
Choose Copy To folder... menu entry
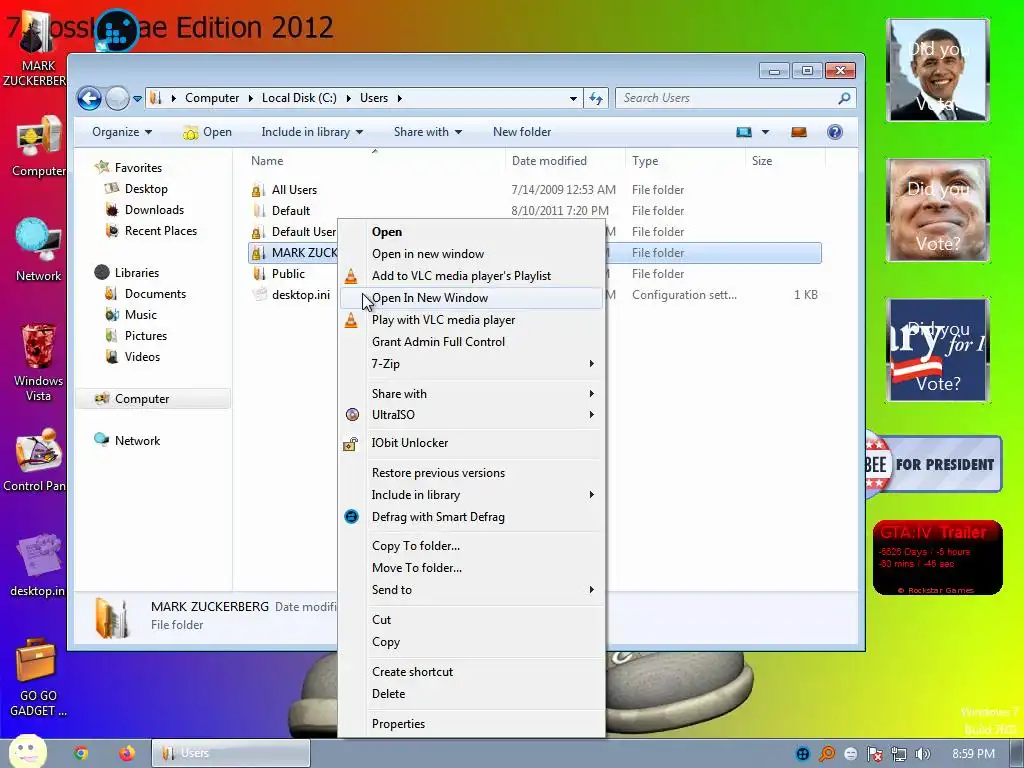point(472,546)
